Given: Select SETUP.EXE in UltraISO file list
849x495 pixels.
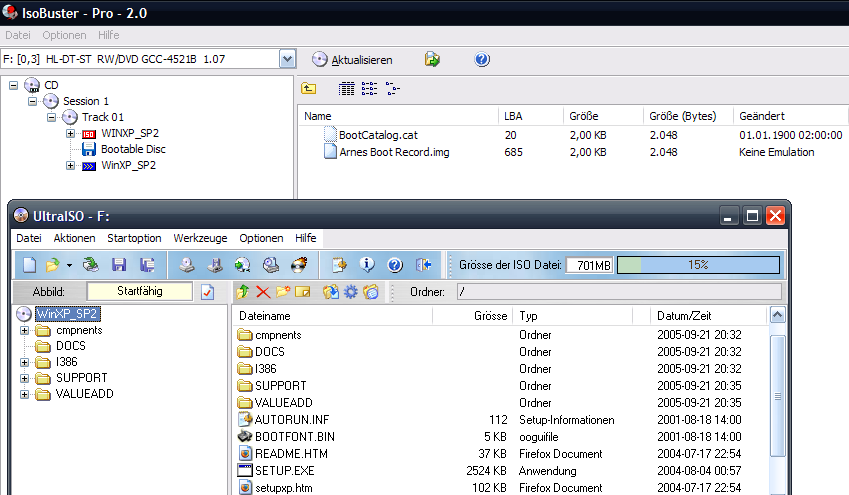Looking at the screenshot, I should pos(285,471).
